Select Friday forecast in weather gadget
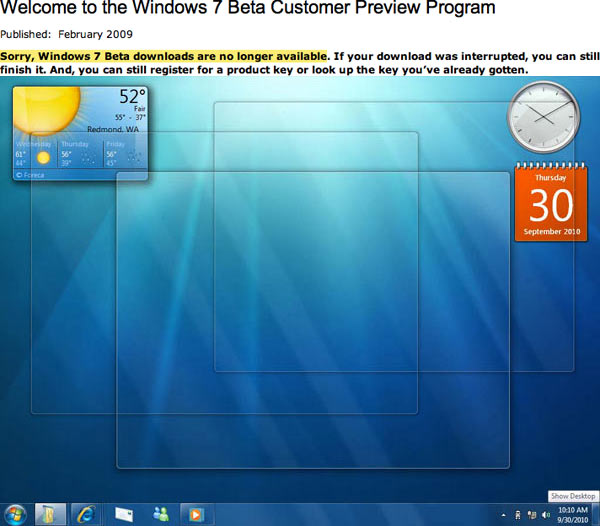The width and height of the screenshot is (600, 526). pyautogui.click(x=125, y=153)
